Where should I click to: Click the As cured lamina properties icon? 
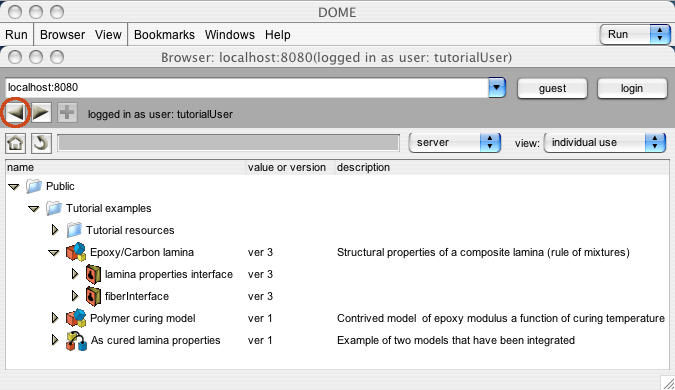pyautogui.click(x=76, y=340)
